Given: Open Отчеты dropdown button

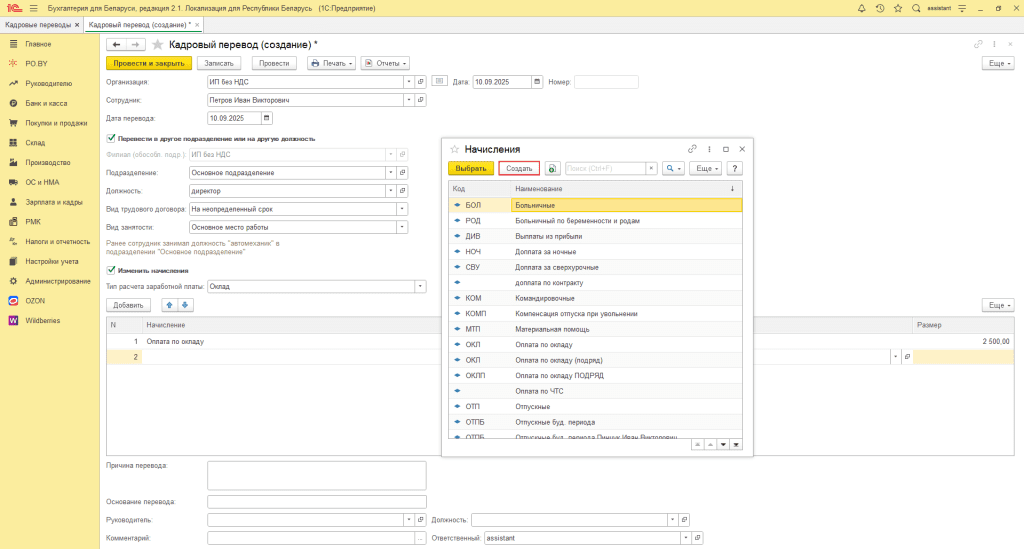Looking at the screenshot, I should pyautogui.click(x=385, y=63).
